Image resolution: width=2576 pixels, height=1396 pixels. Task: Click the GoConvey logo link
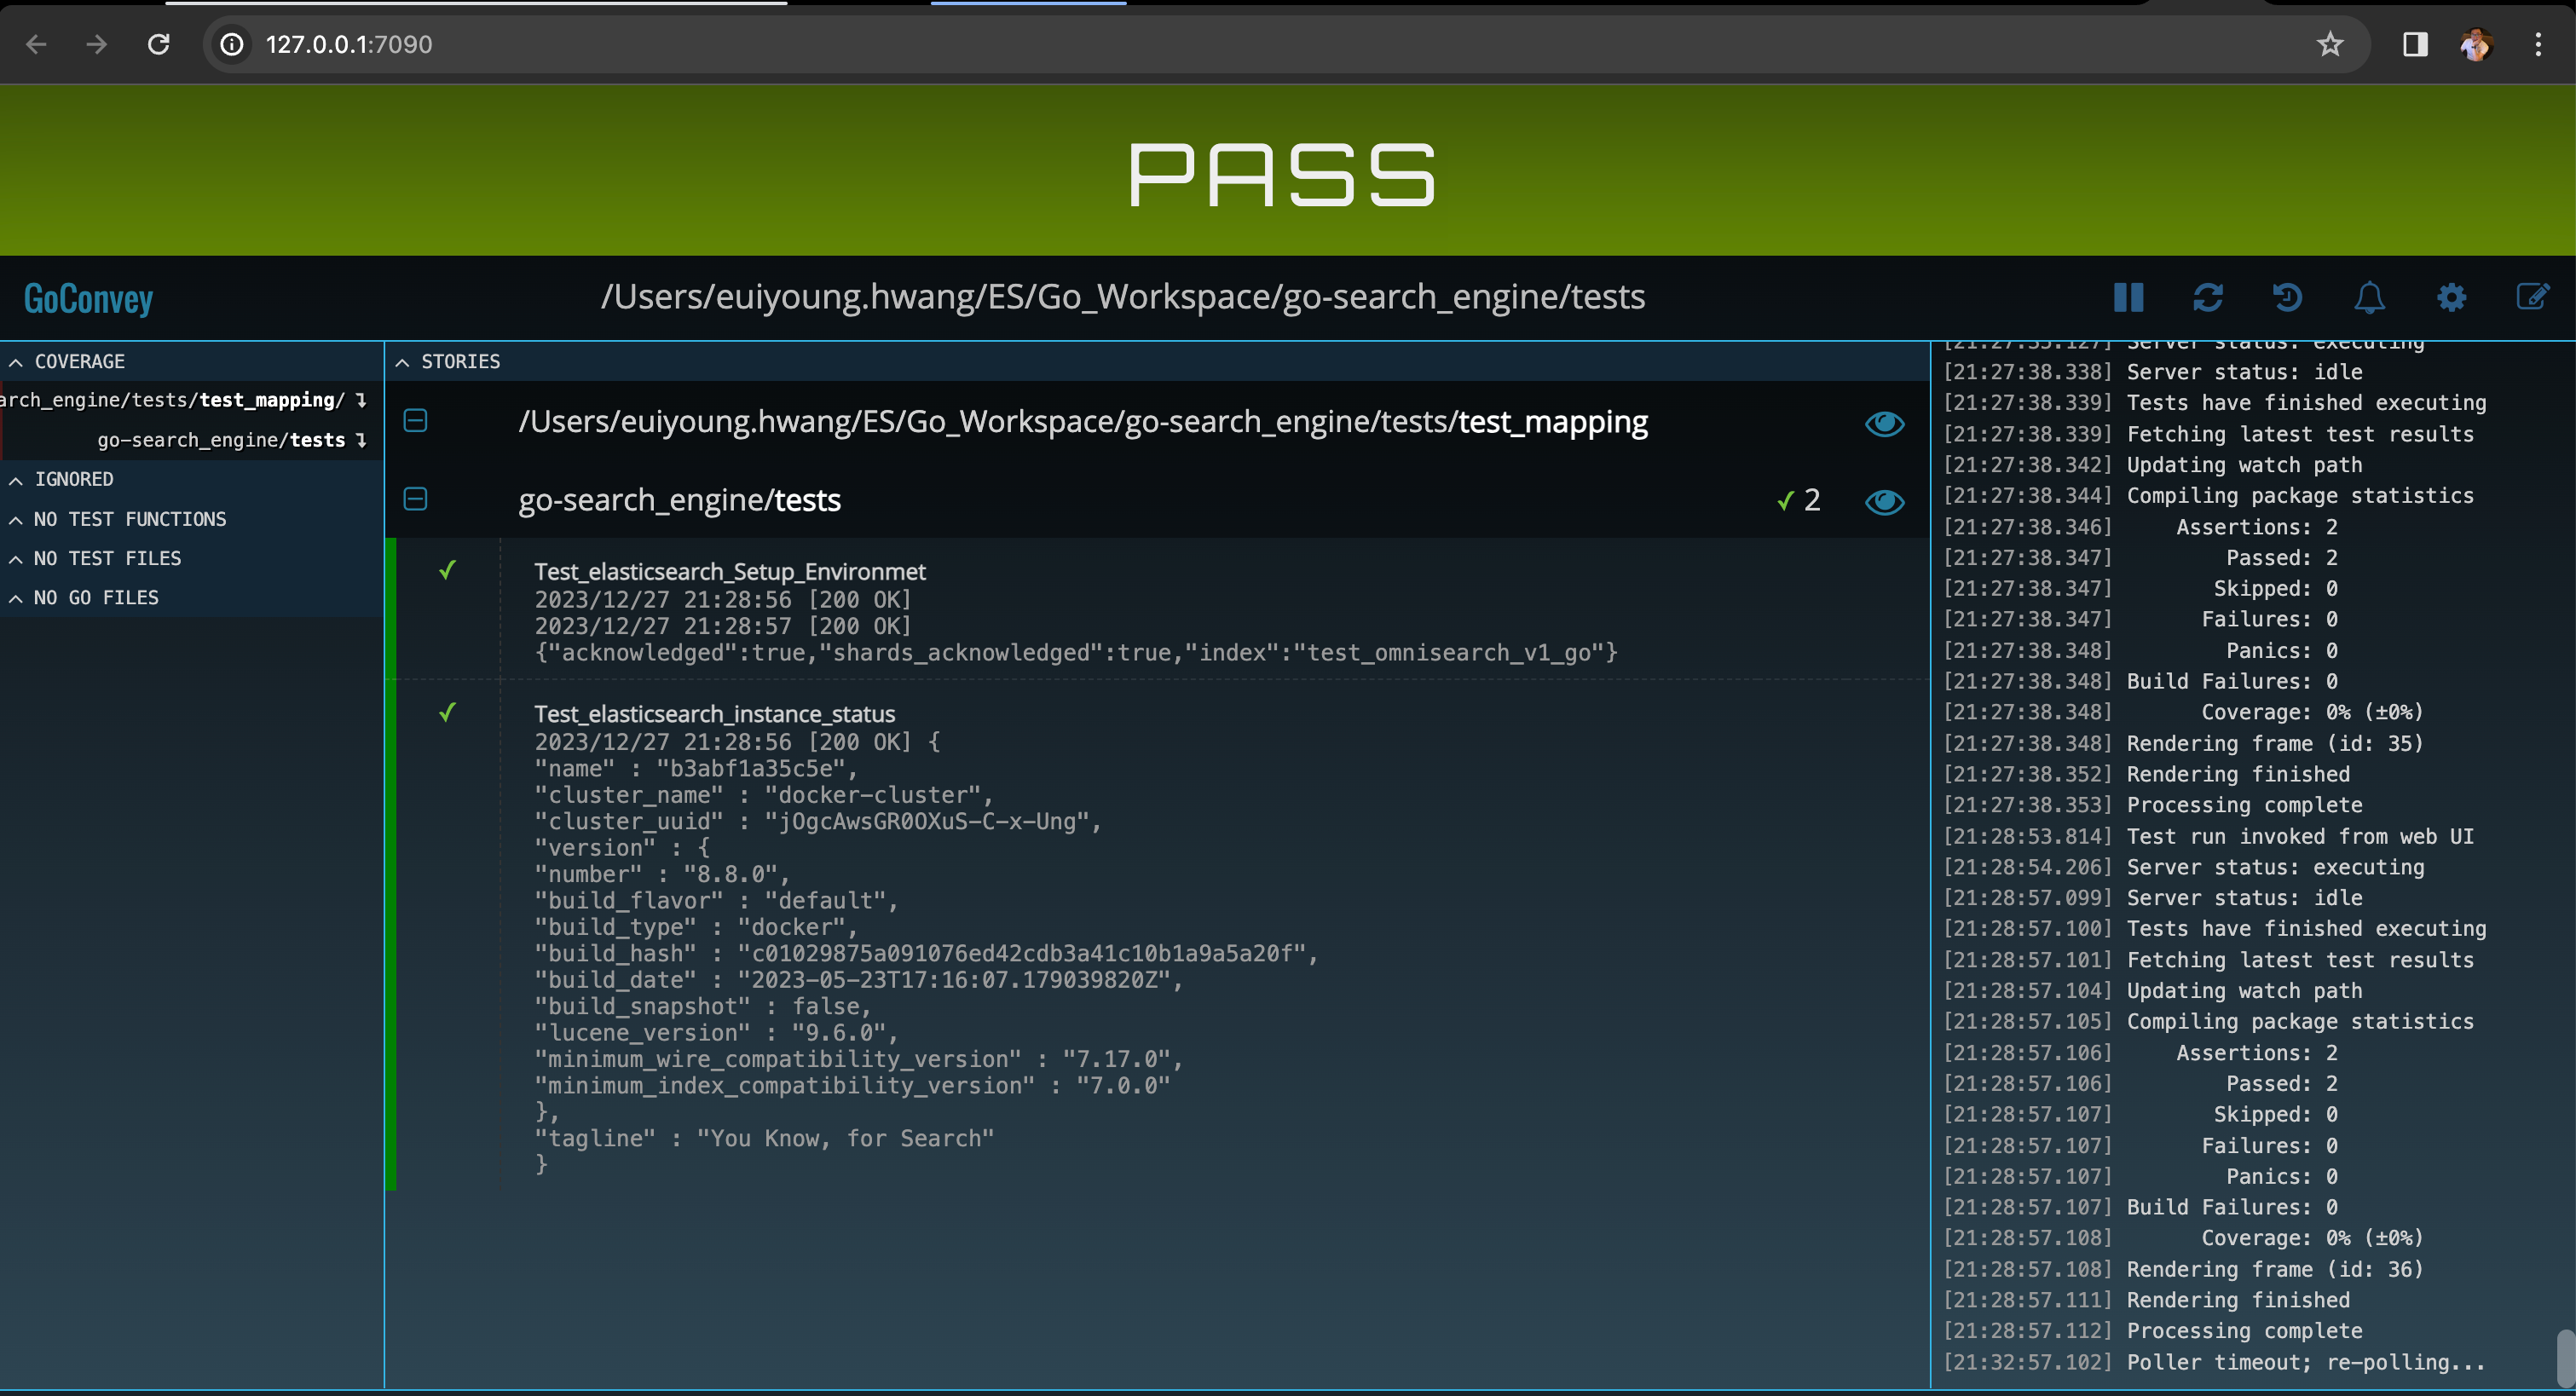tap(88, 298)
